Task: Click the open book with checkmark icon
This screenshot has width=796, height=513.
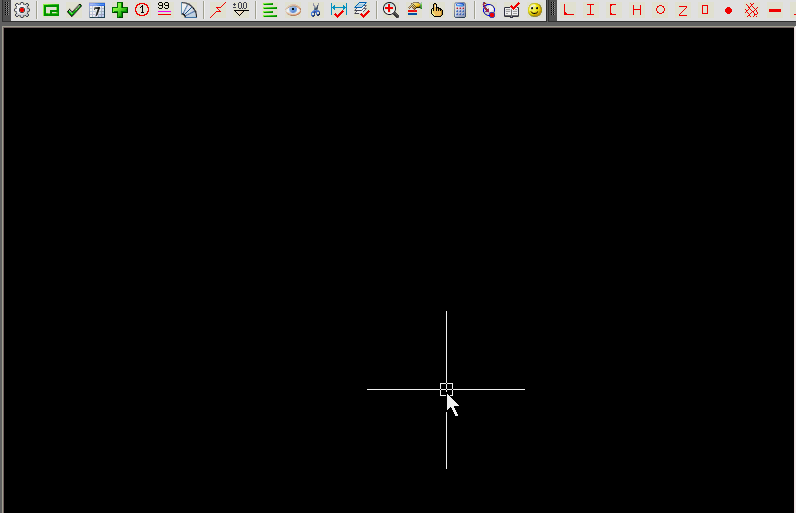Action: (x=512, y=10)
